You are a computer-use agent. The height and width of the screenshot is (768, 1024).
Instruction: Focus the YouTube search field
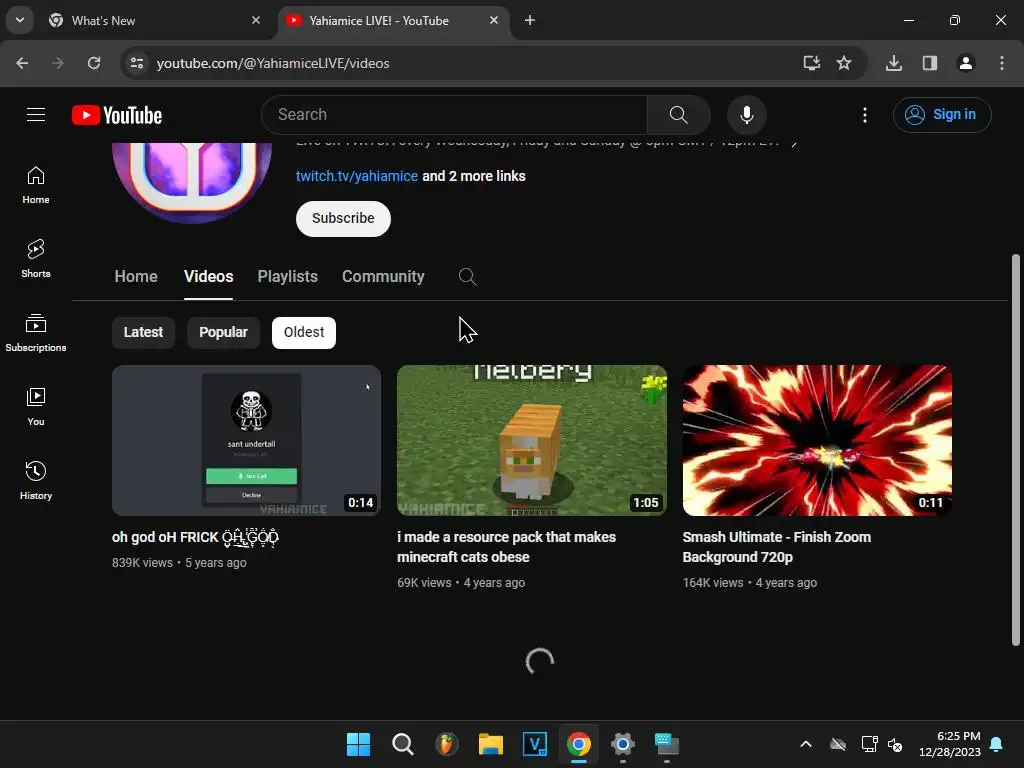pyautogui.click(x=454, y=115)
